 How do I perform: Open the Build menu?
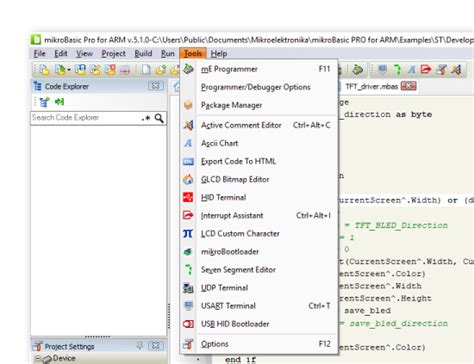(x=143, y=54)
